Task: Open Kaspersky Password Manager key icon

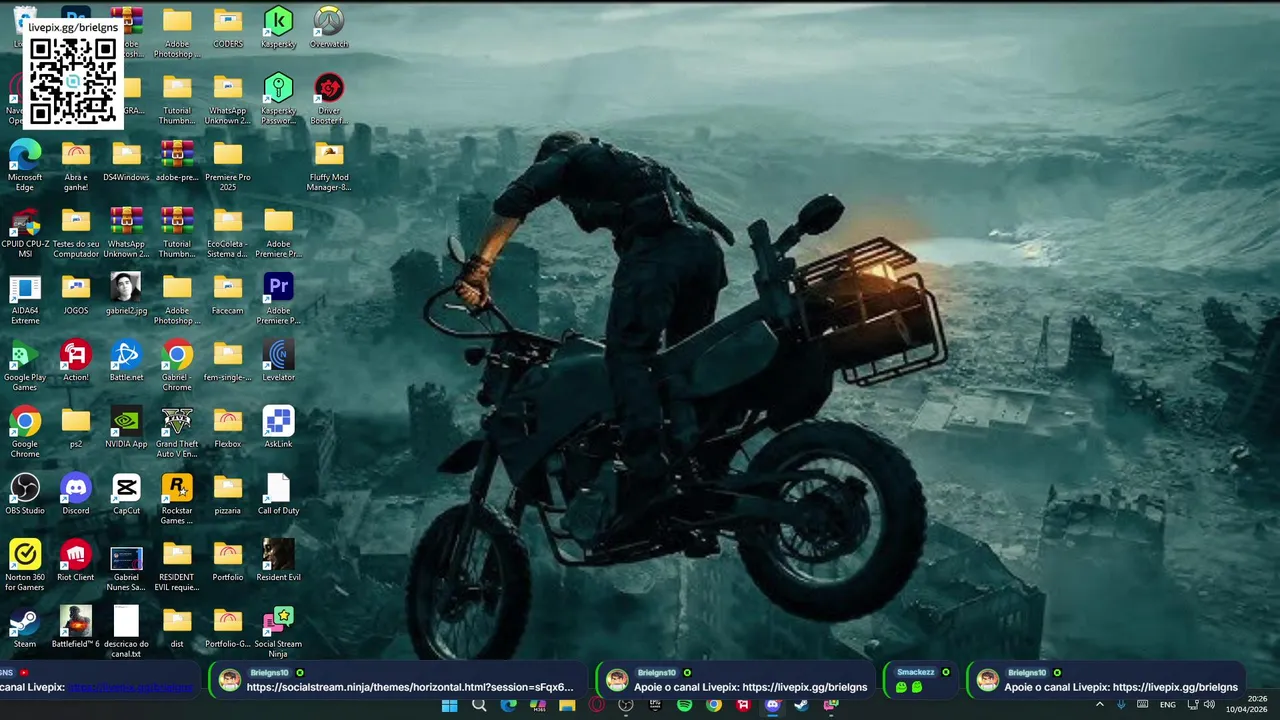Action: 278,98
